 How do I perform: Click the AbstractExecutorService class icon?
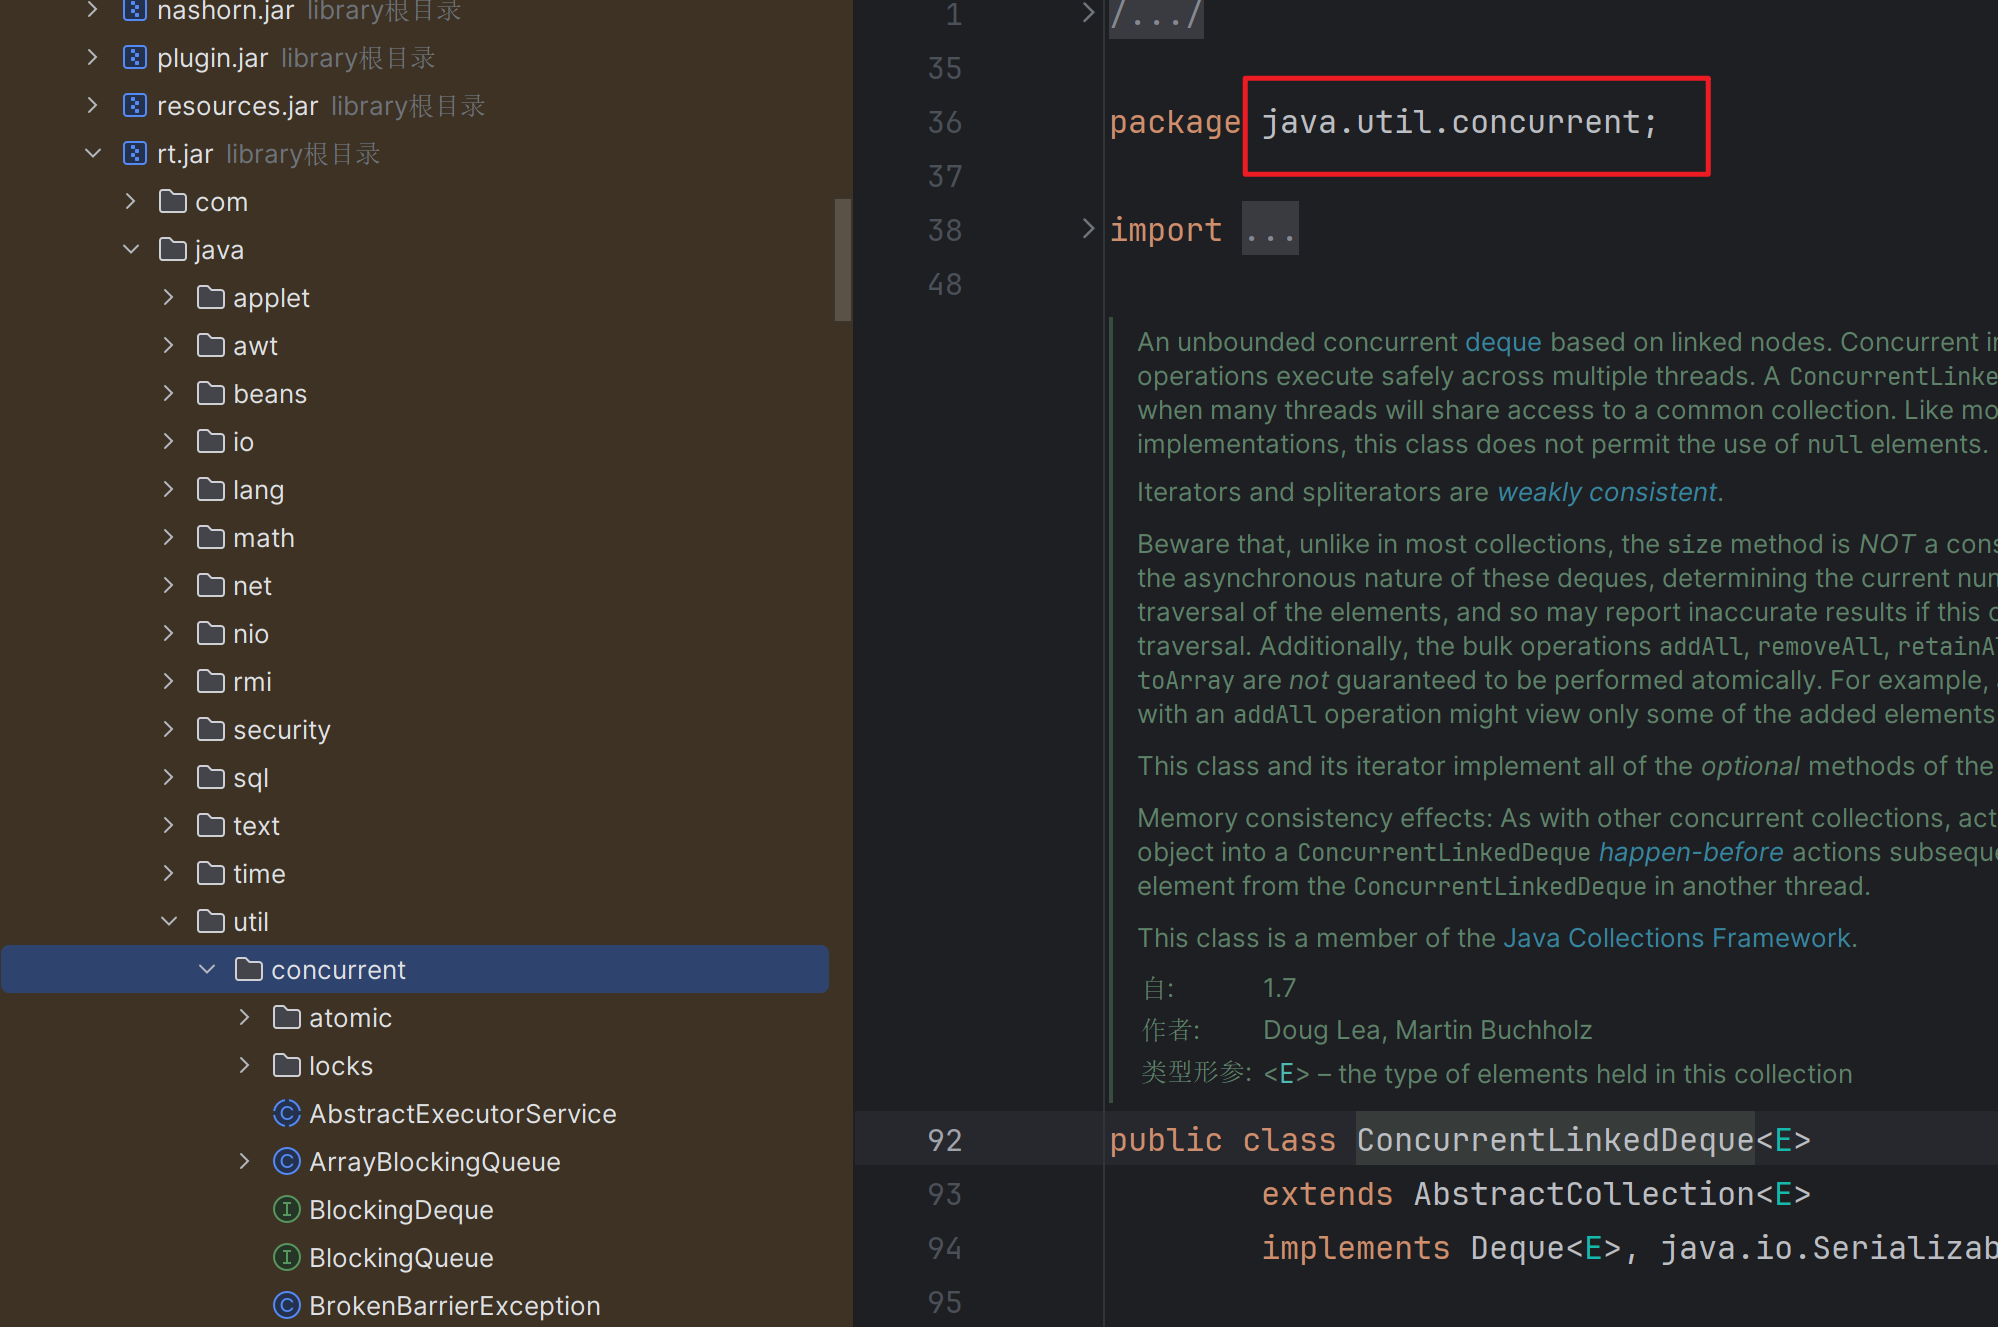coord(287,1114)
